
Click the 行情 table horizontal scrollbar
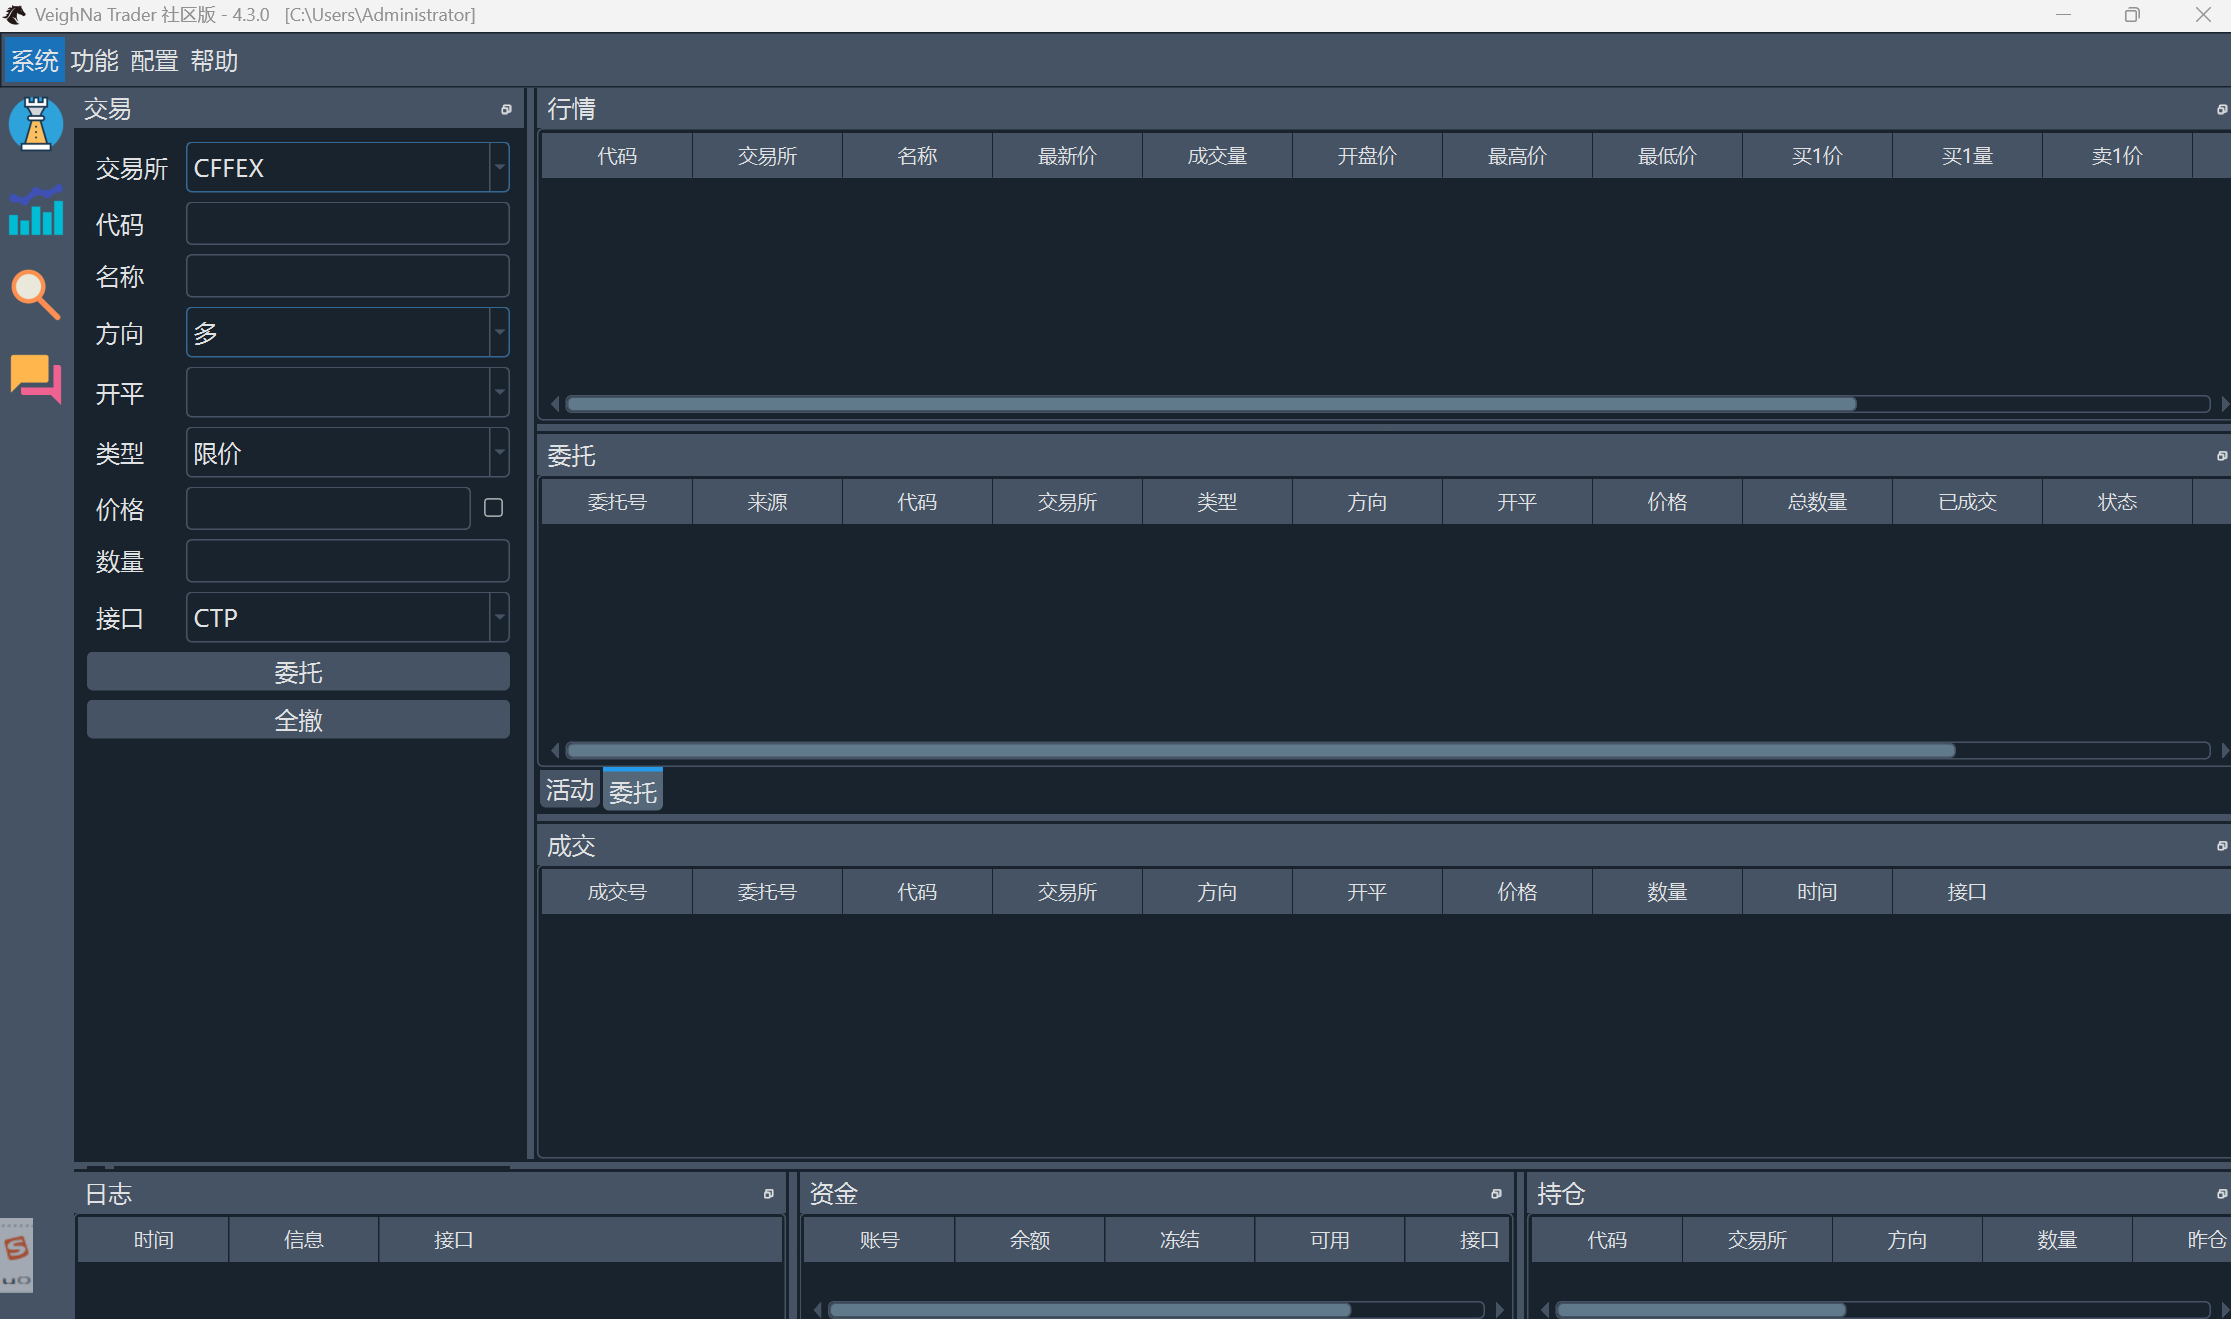(x=1210, y=404)
